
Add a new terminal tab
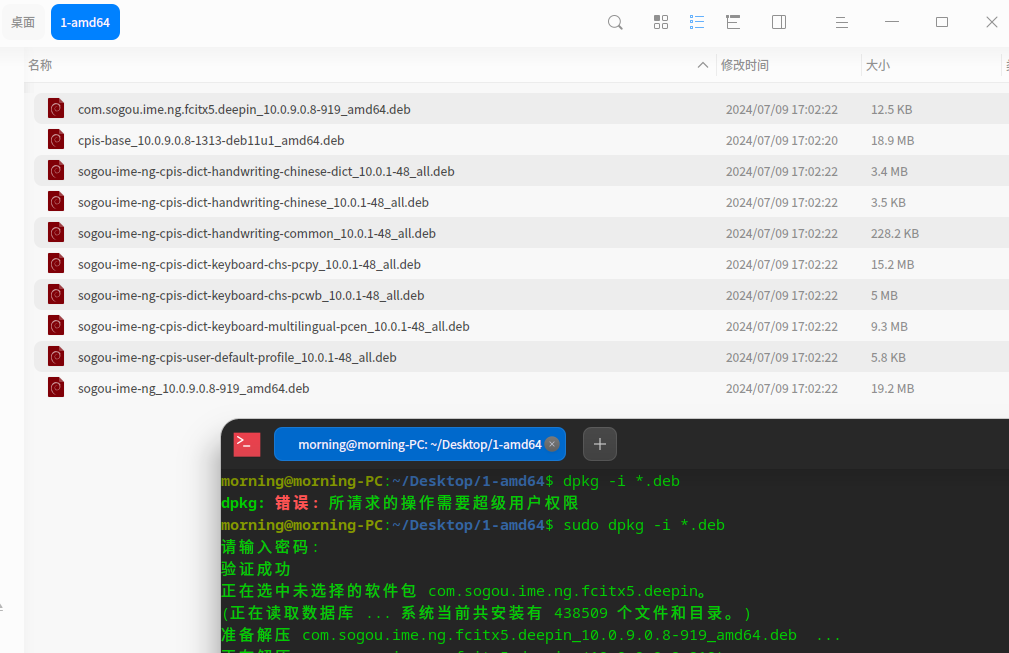(x=600, y=444)
